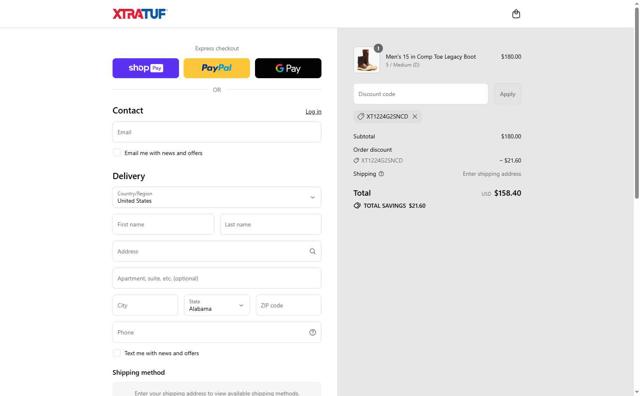Click the Address input field

click(x=217, y=251)
